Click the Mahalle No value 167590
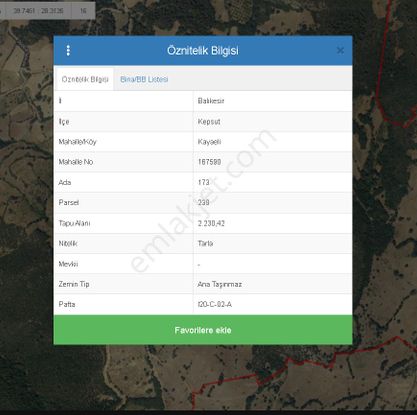This screenshot has width=417, height=415. pyautogui.click(x=209, y=162)
